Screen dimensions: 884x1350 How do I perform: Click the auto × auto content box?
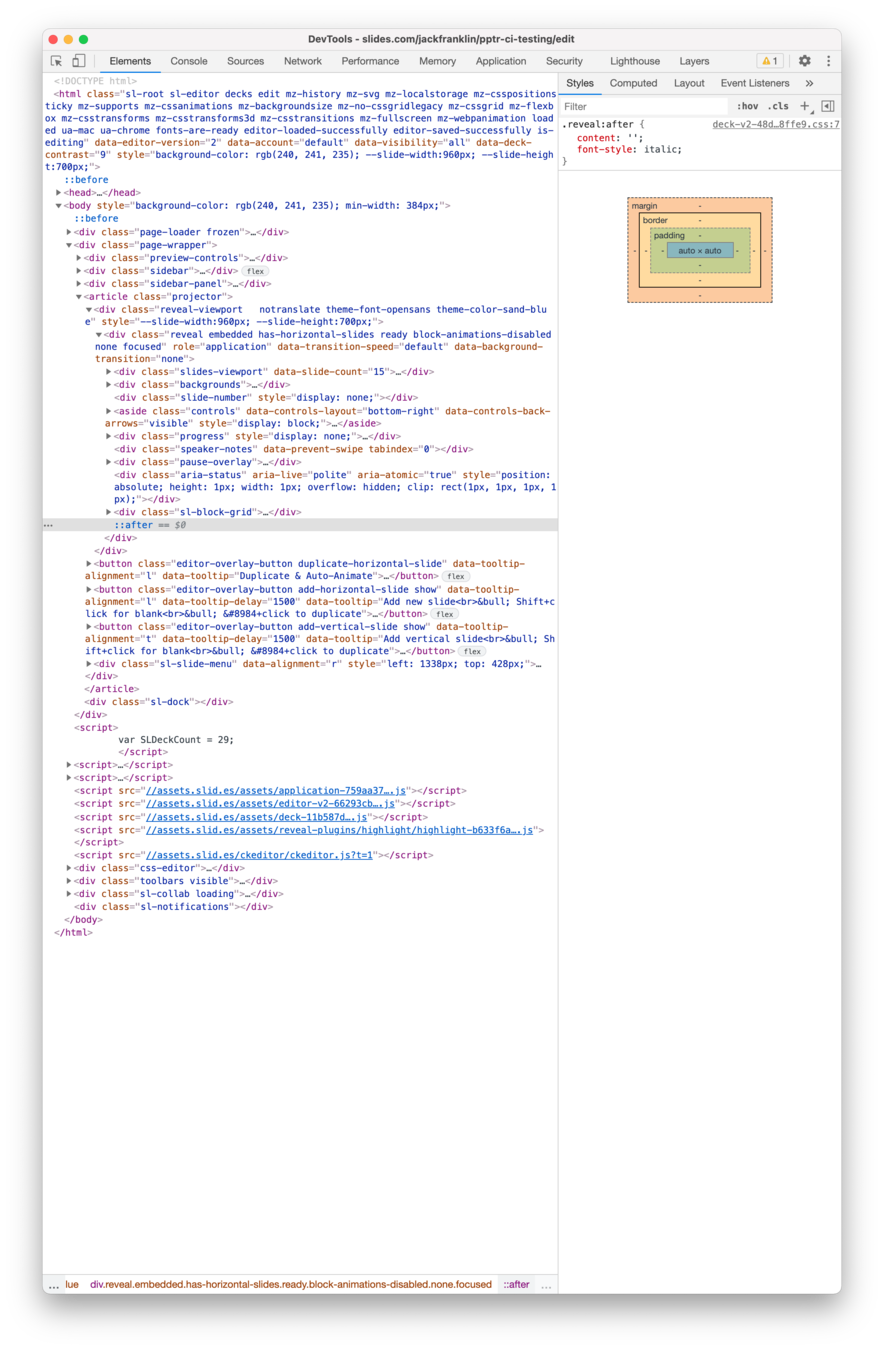tap(699, 250)
